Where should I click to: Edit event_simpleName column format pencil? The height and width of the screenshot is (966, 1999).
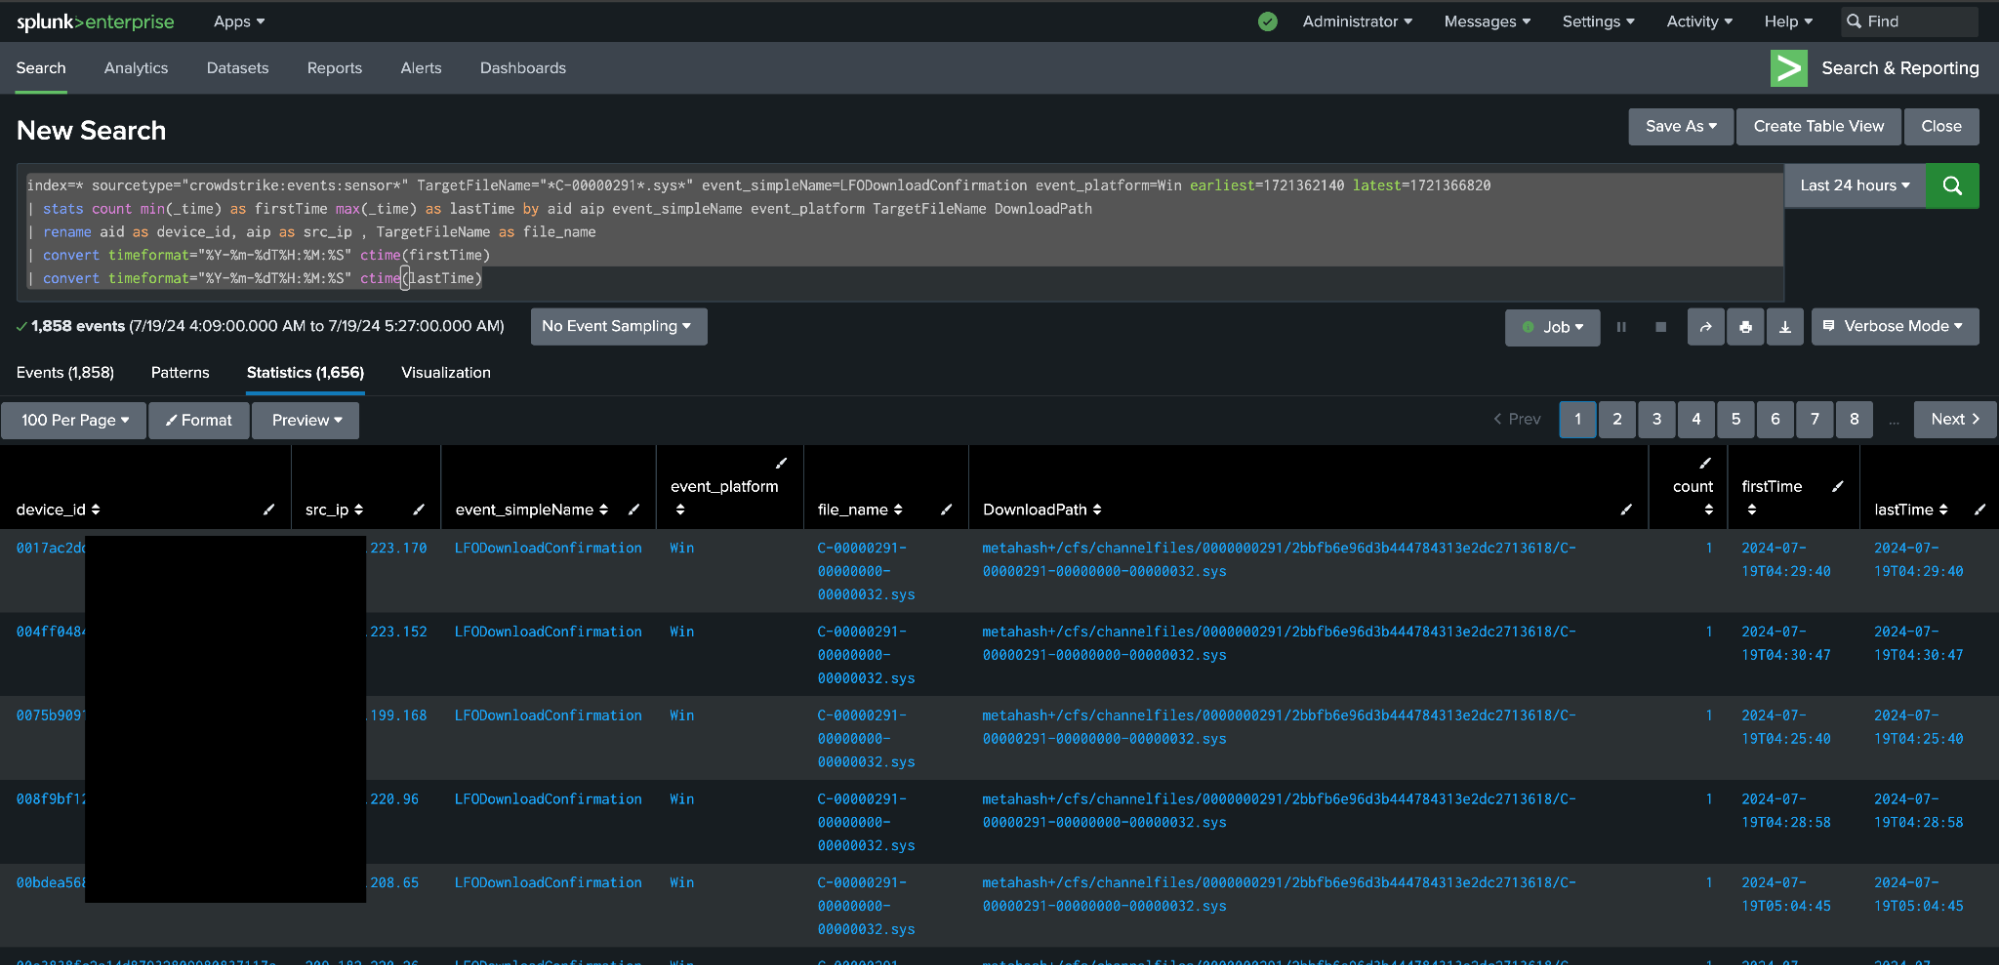(x=634, y=510)
